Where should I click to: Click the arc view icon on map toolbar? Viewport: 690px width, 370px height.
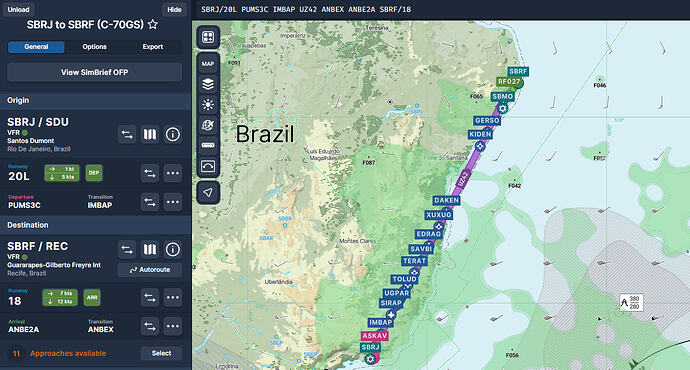pyautogui.click(x=208, y=166)
